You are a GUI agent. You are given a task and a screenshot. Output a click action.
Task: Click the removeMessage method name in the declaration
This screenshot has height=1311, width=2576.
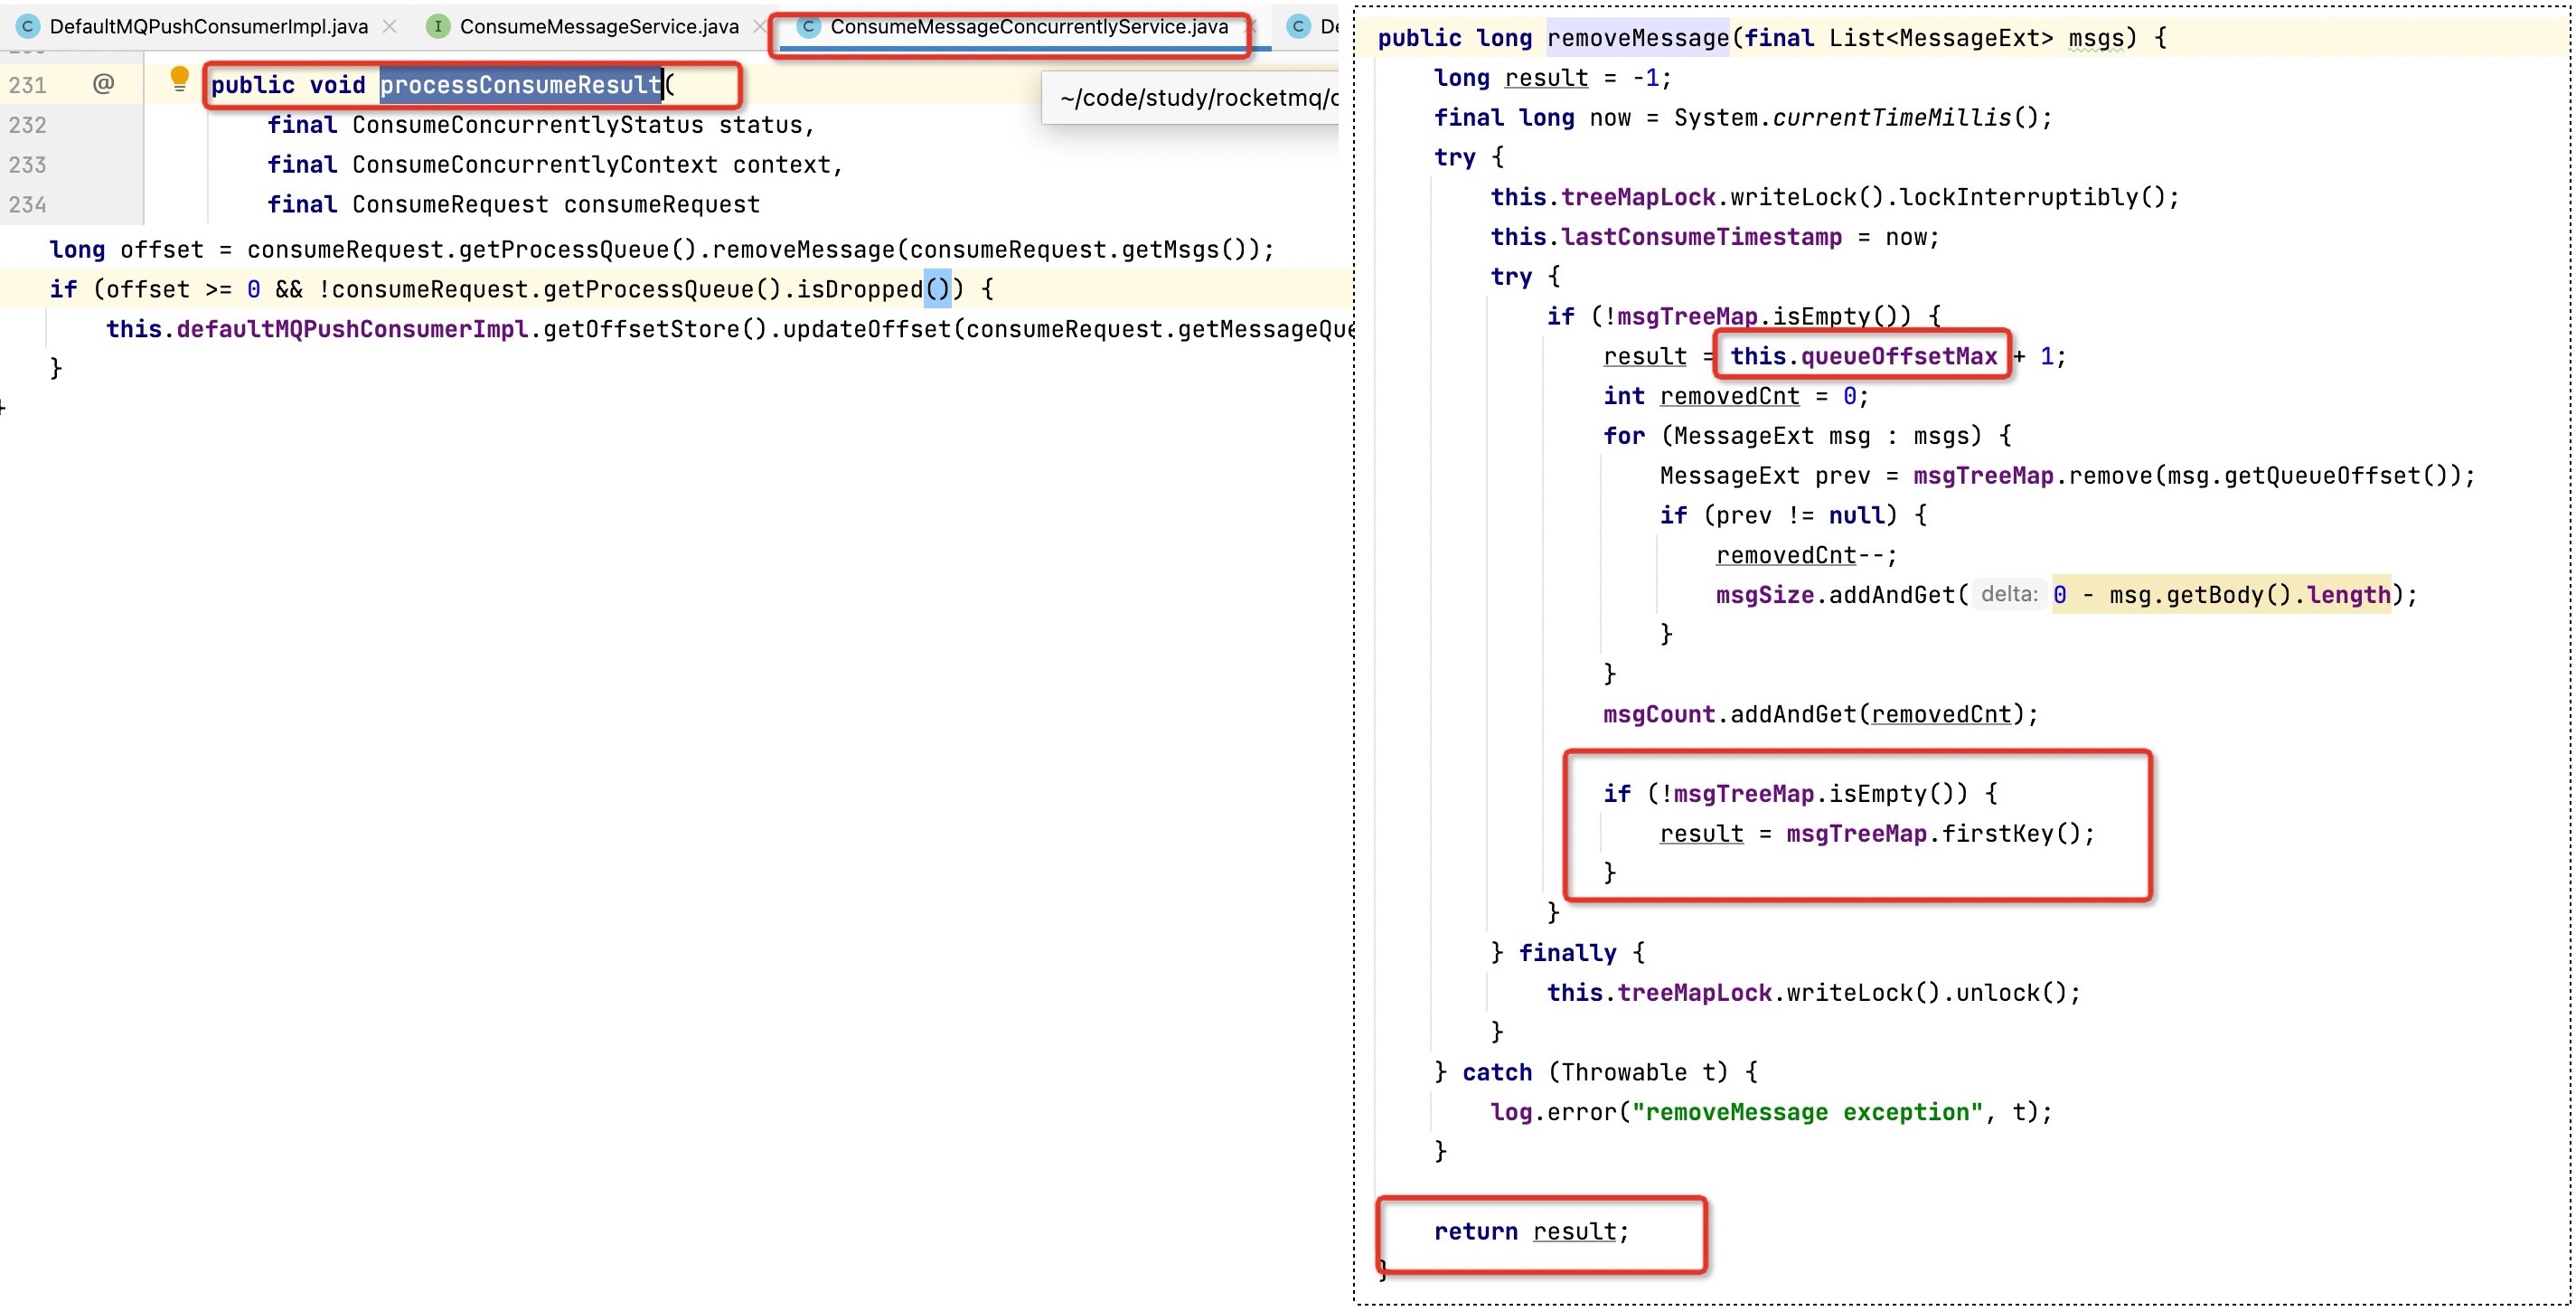click(x=1637, y=38)
